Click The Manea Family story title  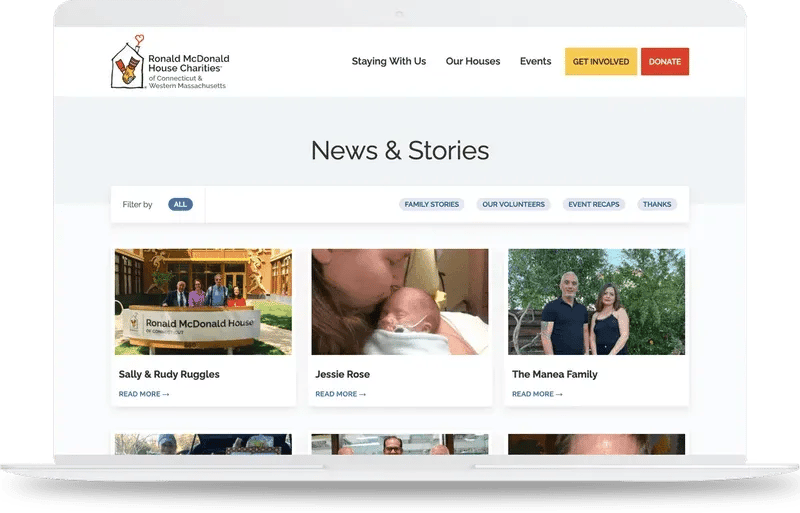pyautogui.click(x=555, y=374)
